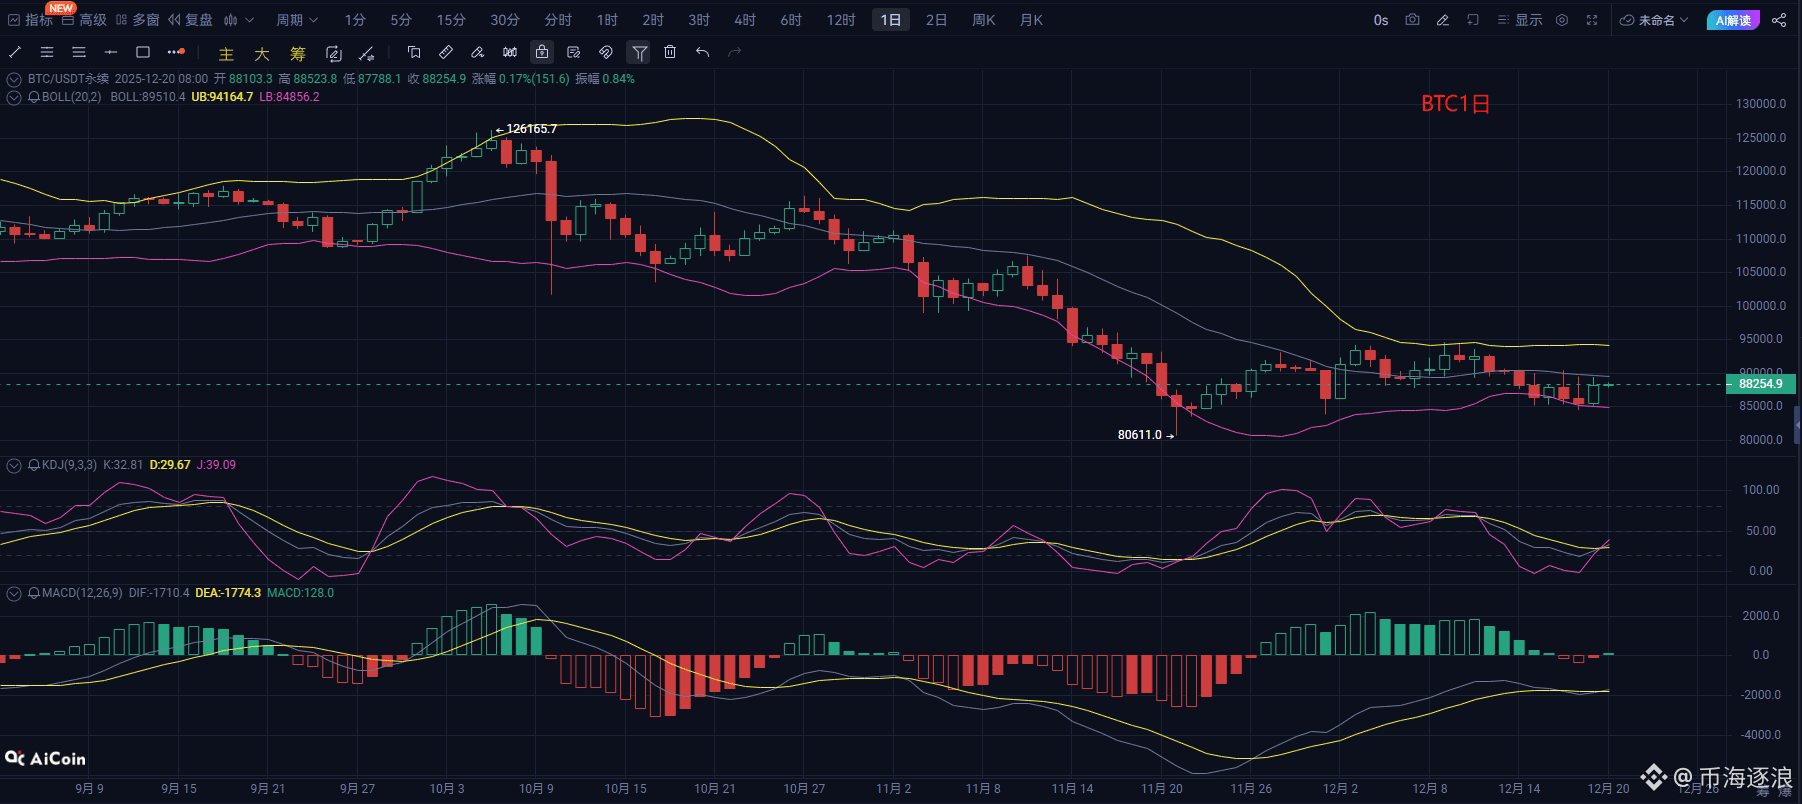Switch to the 15分 timeframe
1802x804 pixels.
pyautogui.click(x=451, y=20)
